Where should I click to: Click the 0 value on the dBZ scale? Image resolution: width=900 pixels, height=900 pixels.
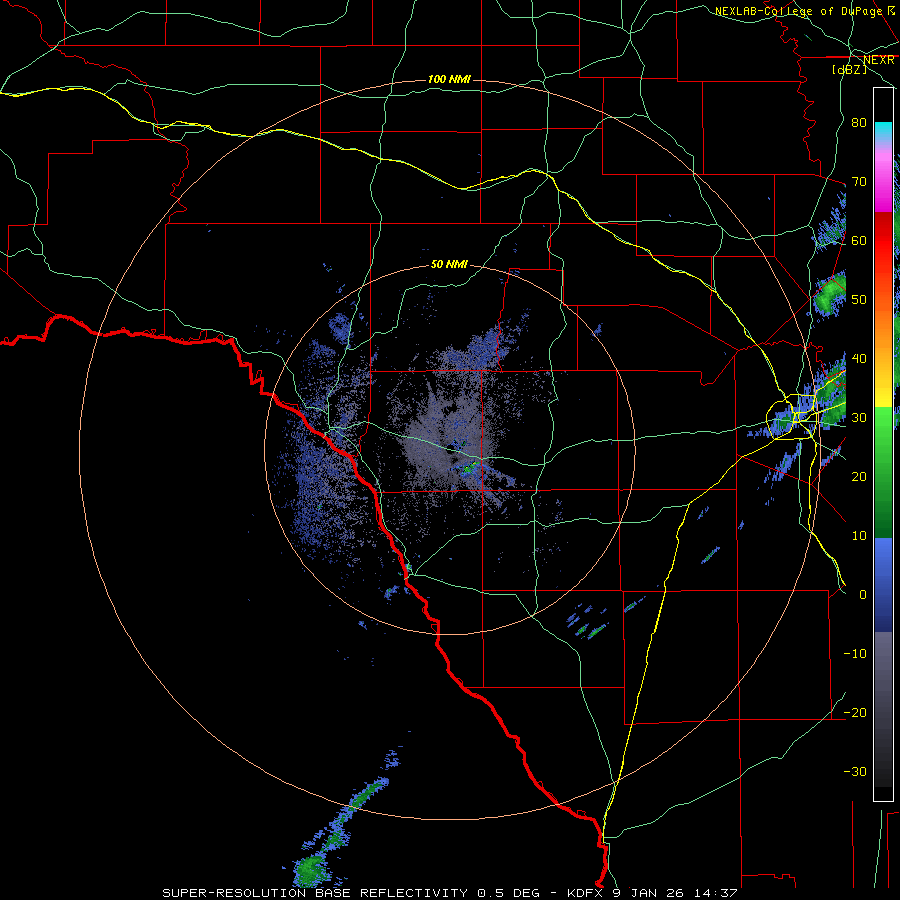tap(863, 595)
